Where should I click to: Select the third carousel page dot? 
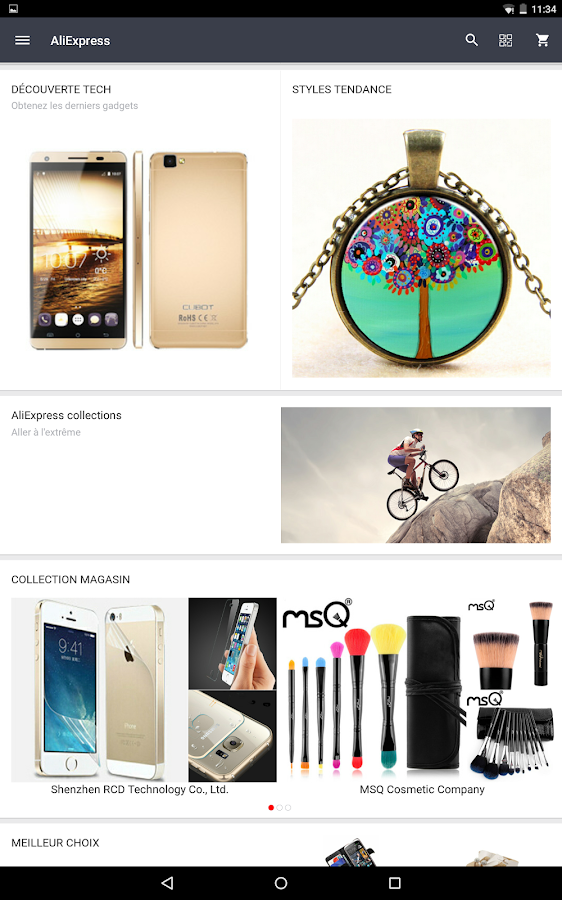[x=288, y=808]
